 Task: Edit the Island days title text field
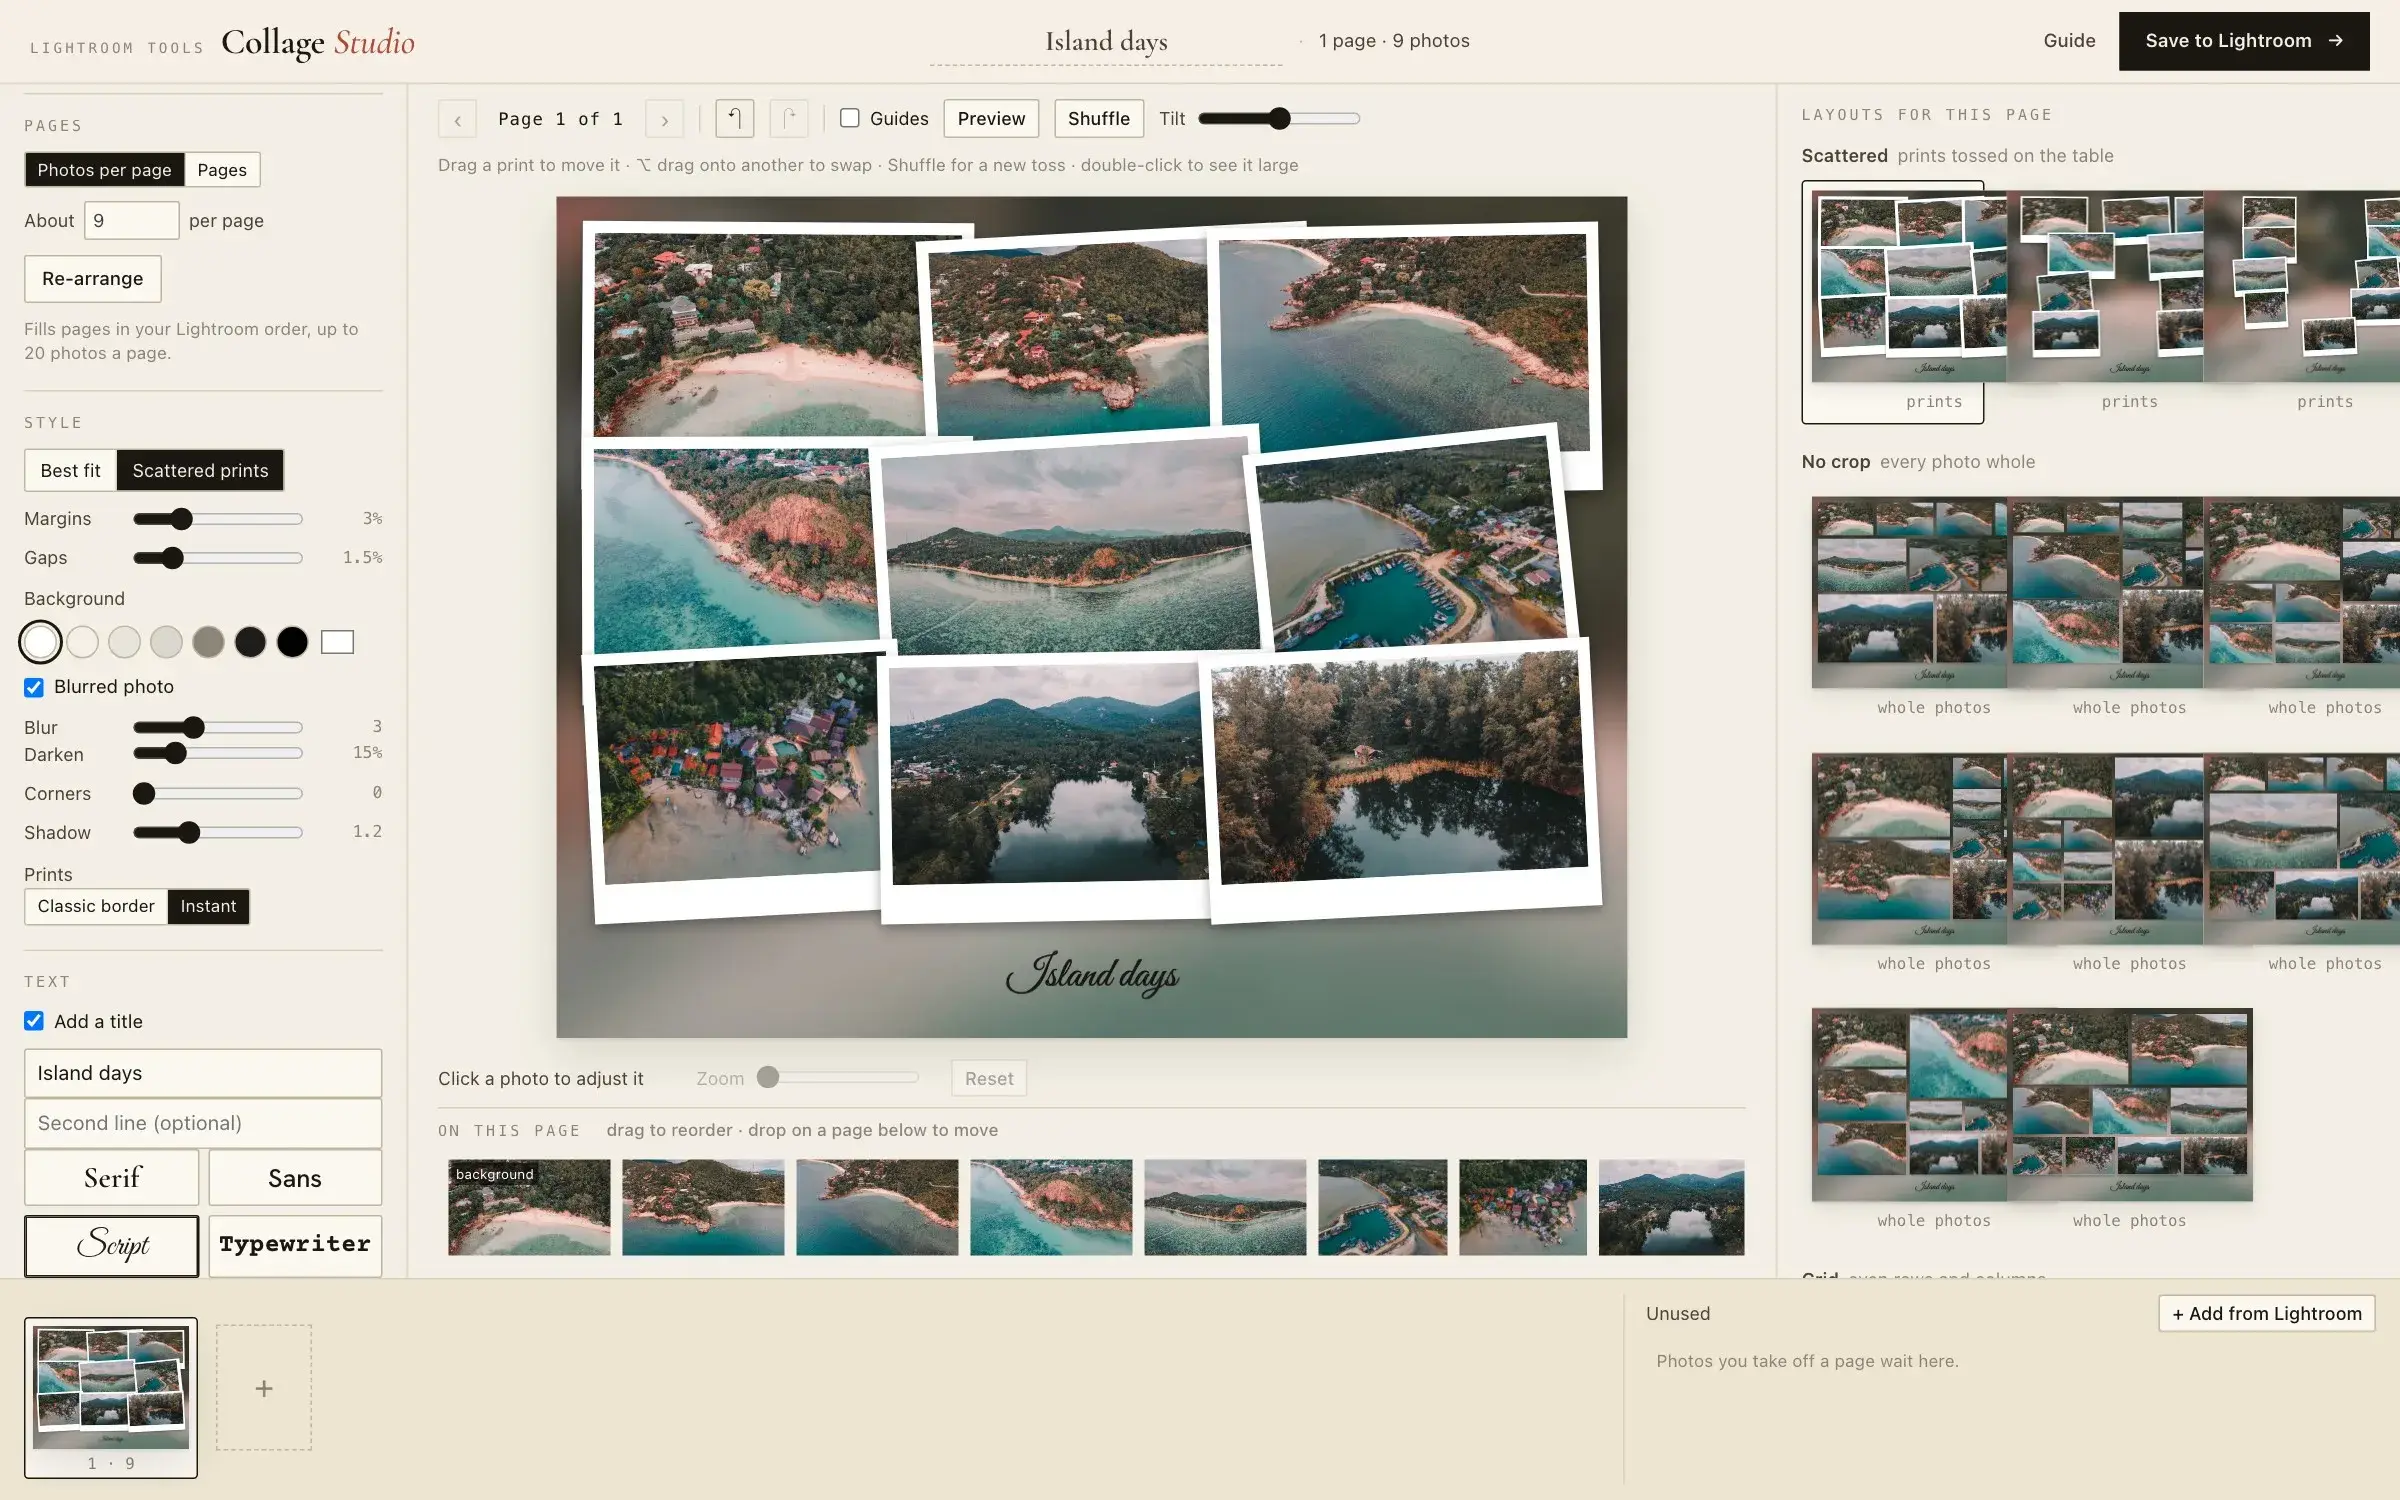(203, 1073)
